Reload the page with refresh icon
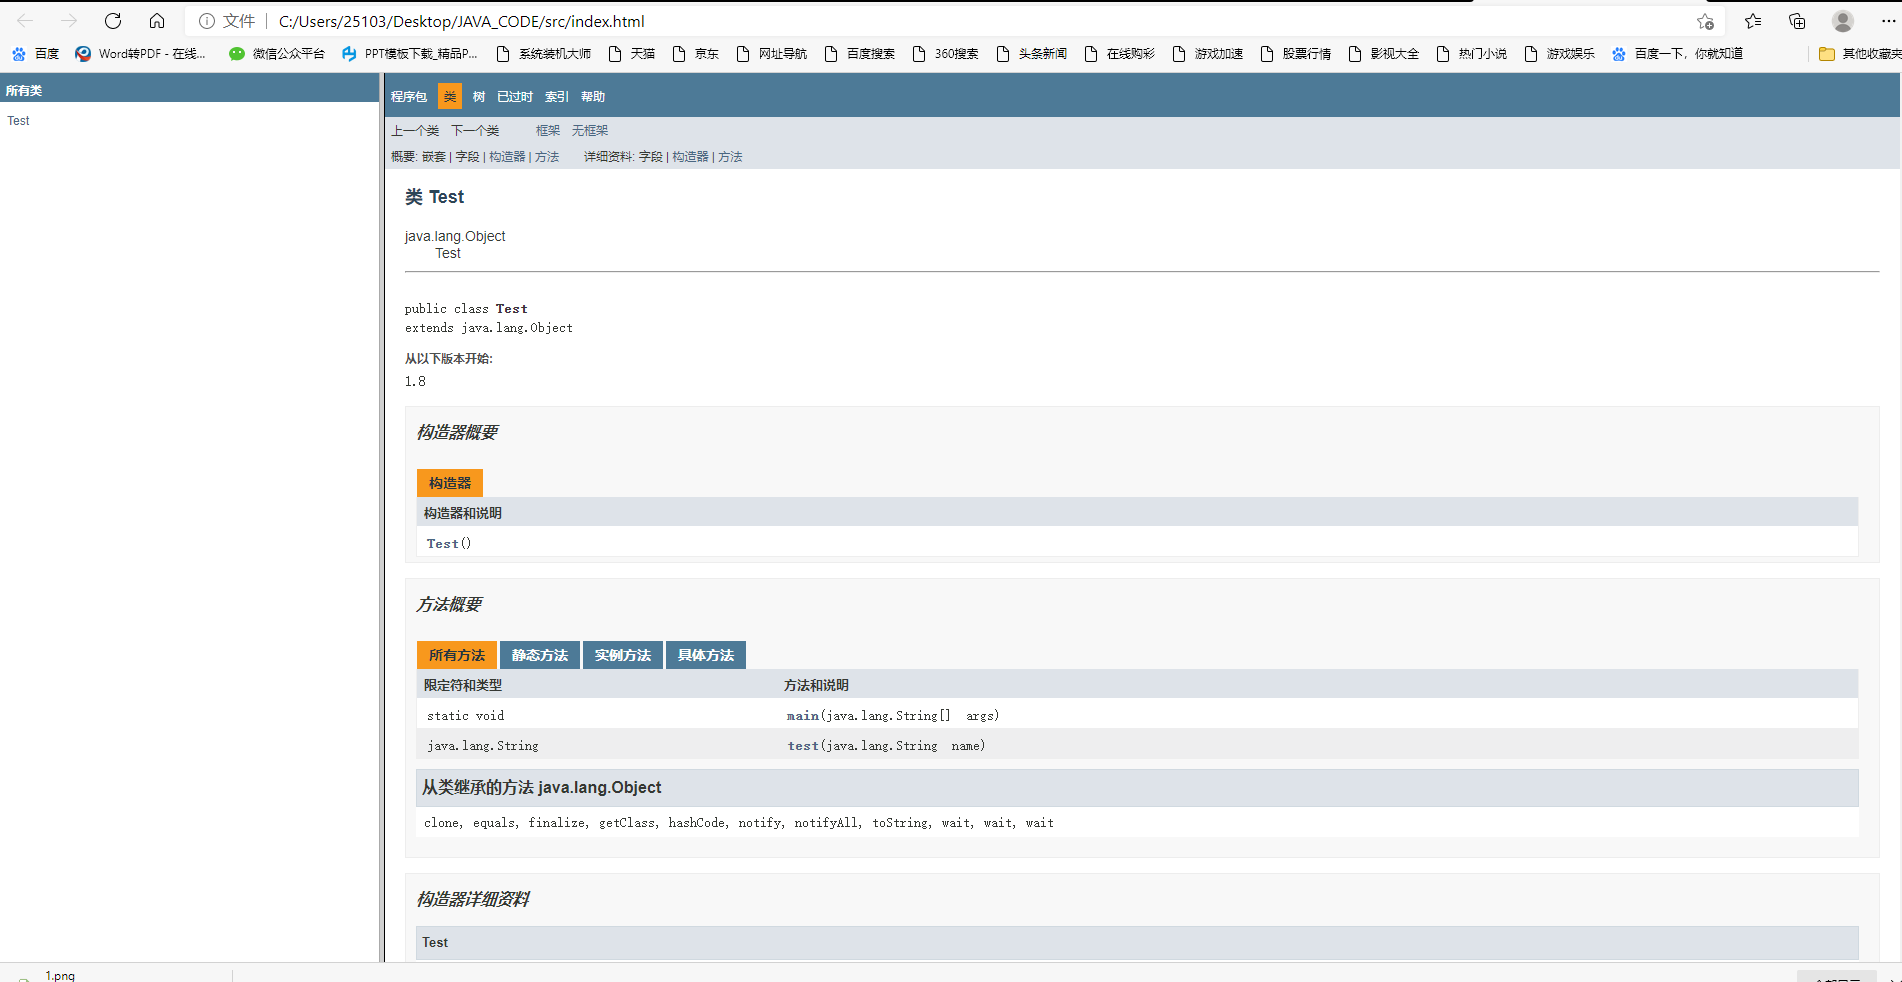Image resolution: width=1902 pixels, height=982 pixels. [113, 21]
